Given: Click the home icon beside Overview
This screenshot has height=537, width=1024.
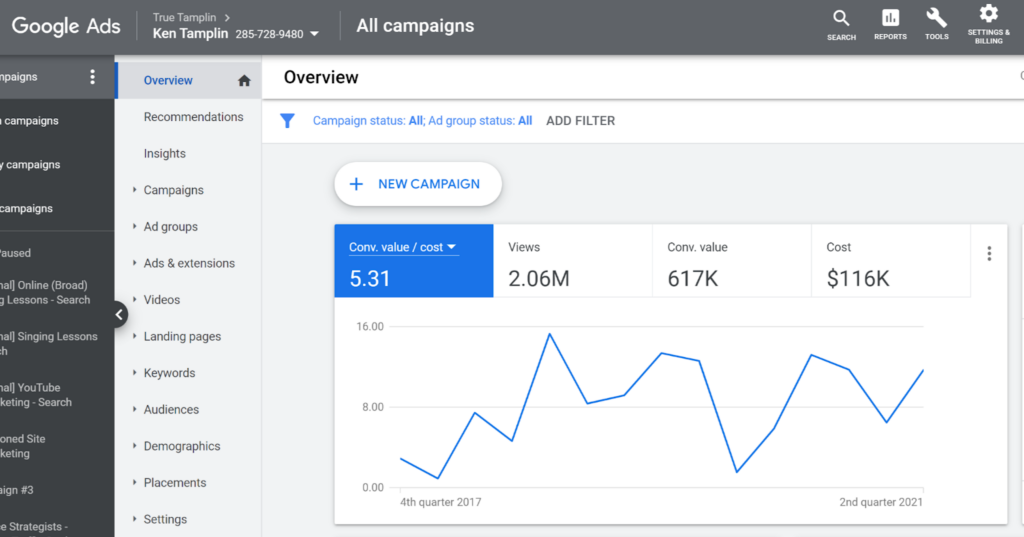Looking at the screenshot, I should coord(244,80).
